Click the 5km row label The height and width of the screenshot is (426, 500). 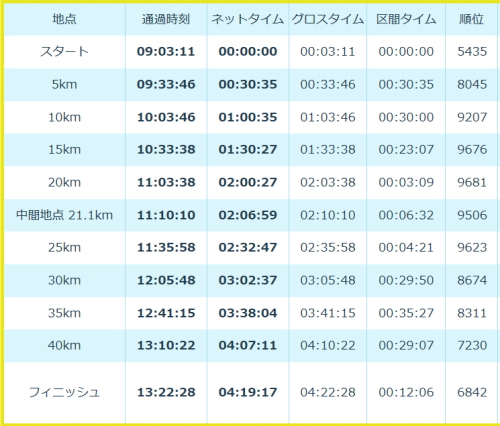point(64,84)
